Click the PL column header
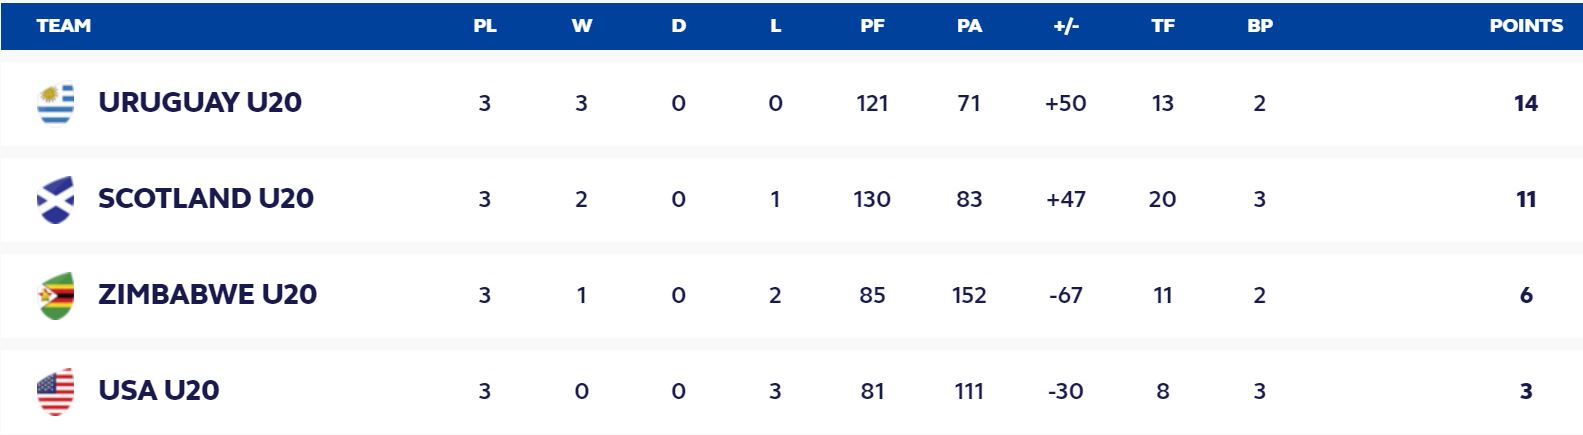 485,26
